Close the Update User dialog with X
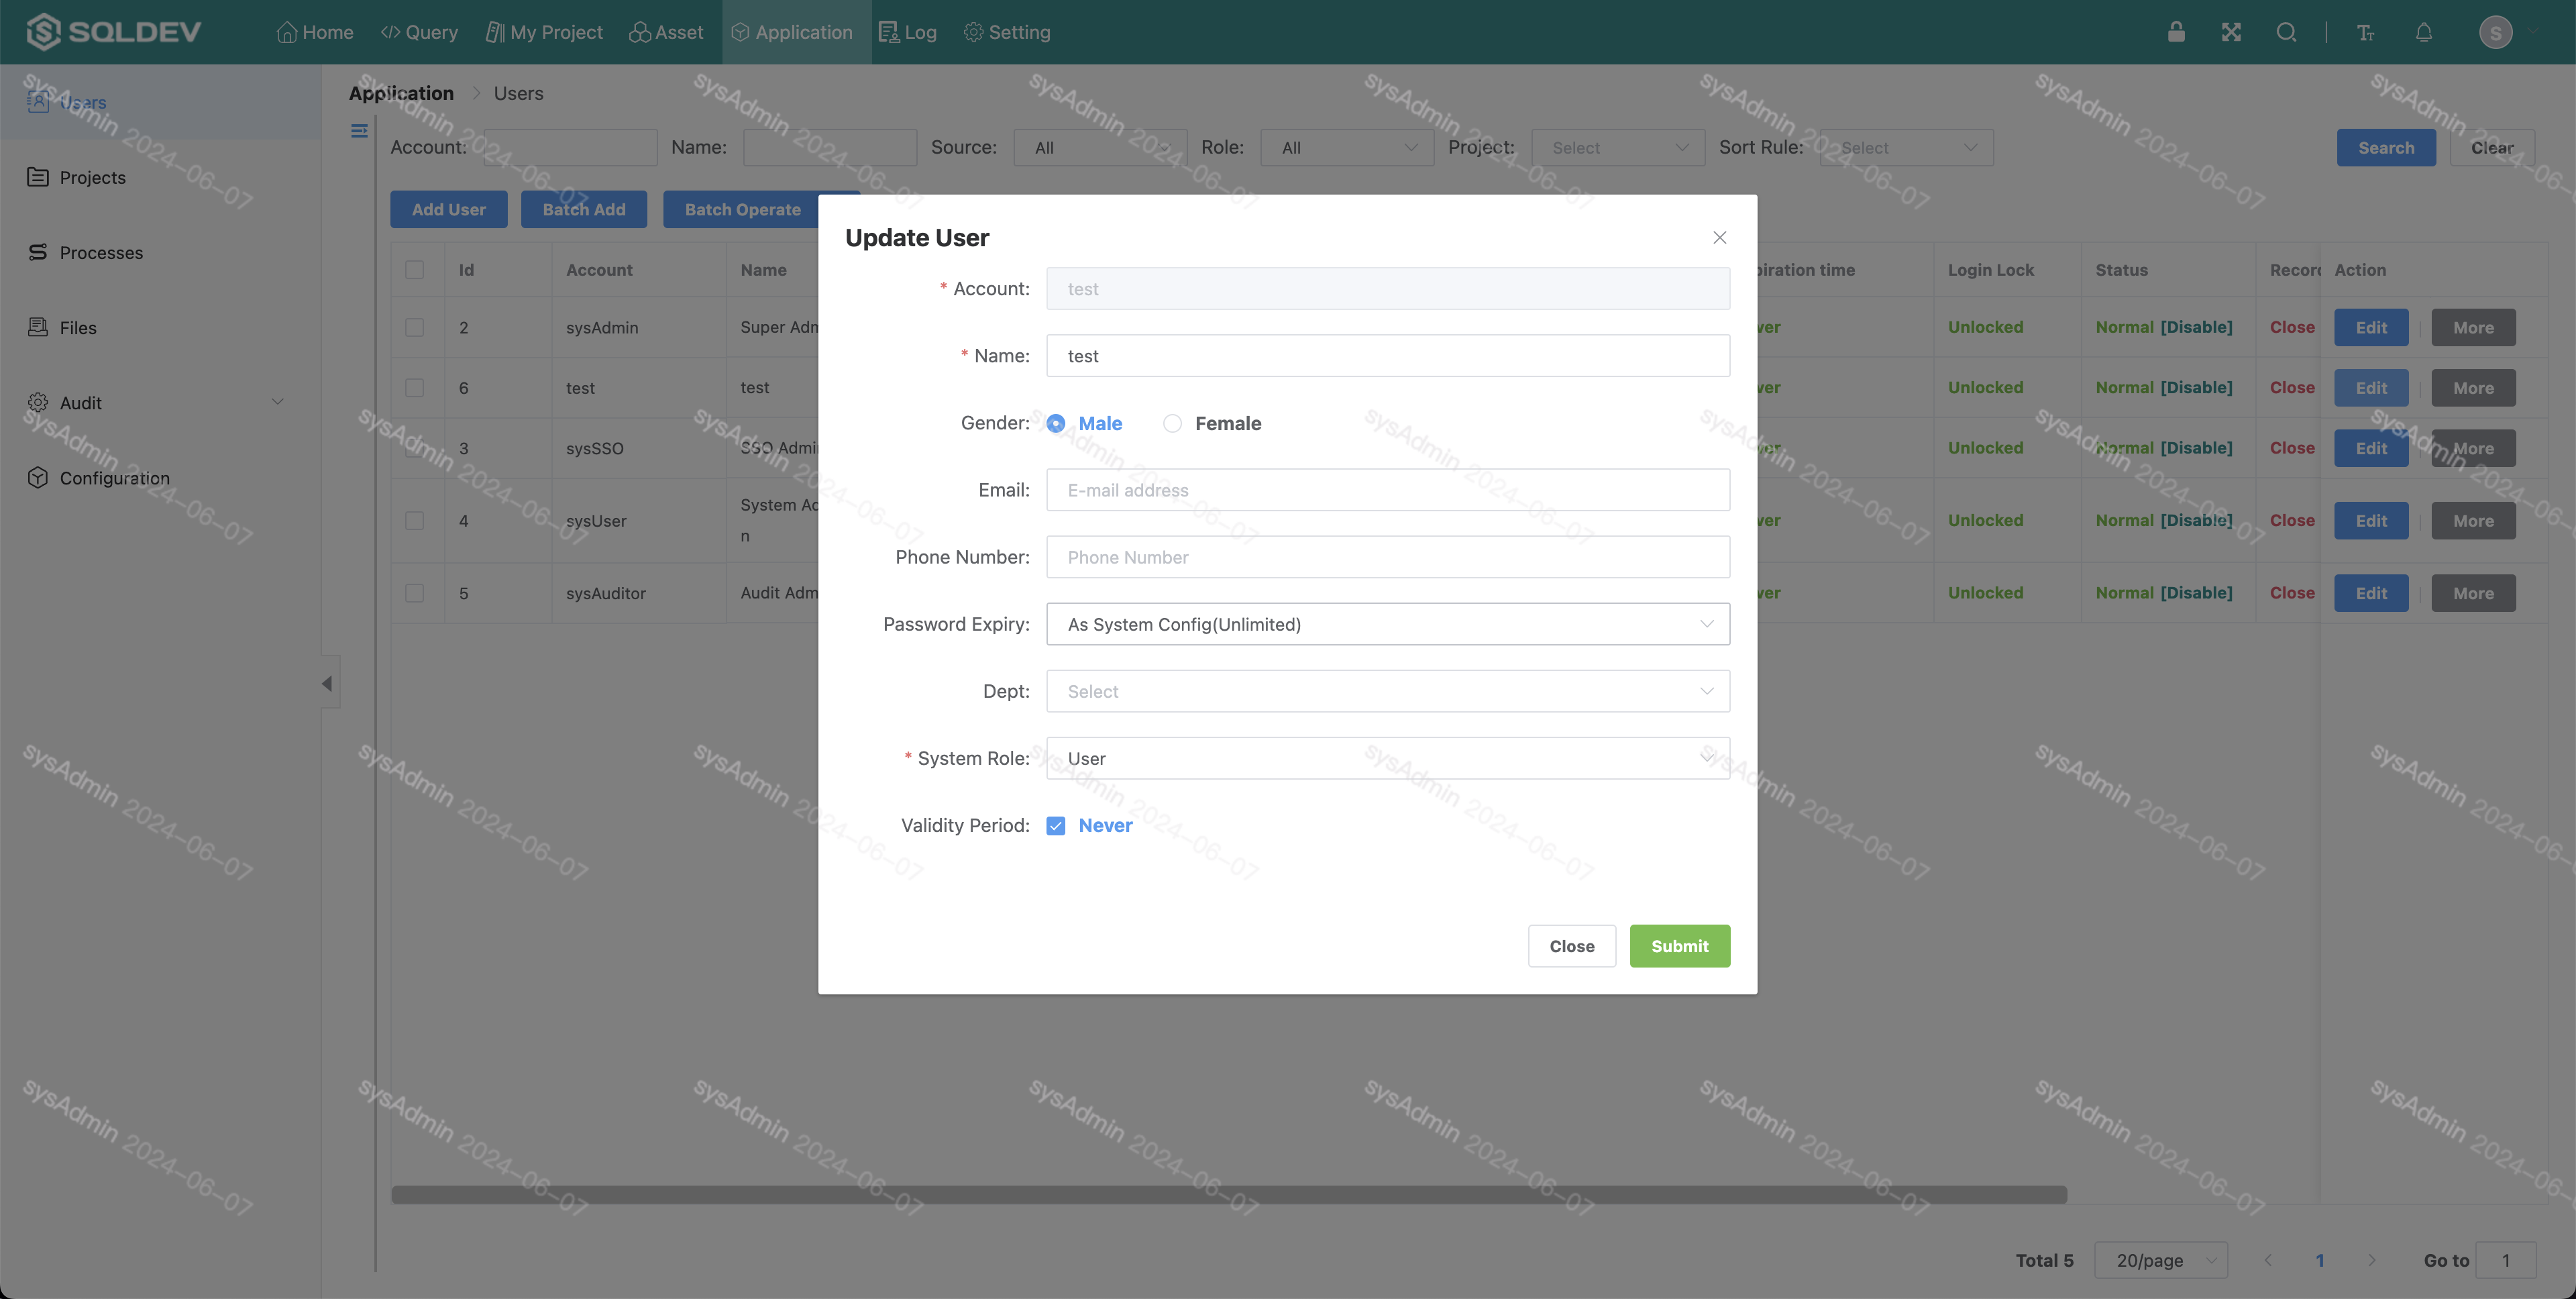2576x1299 pixels. coord(1719,237)
